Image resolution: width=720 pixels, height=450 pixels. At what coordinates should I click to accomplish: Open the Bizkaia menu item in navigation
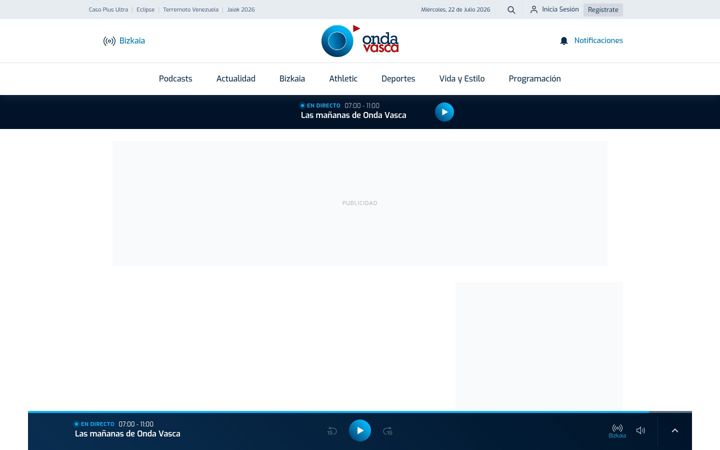click(x=292, y=79)
